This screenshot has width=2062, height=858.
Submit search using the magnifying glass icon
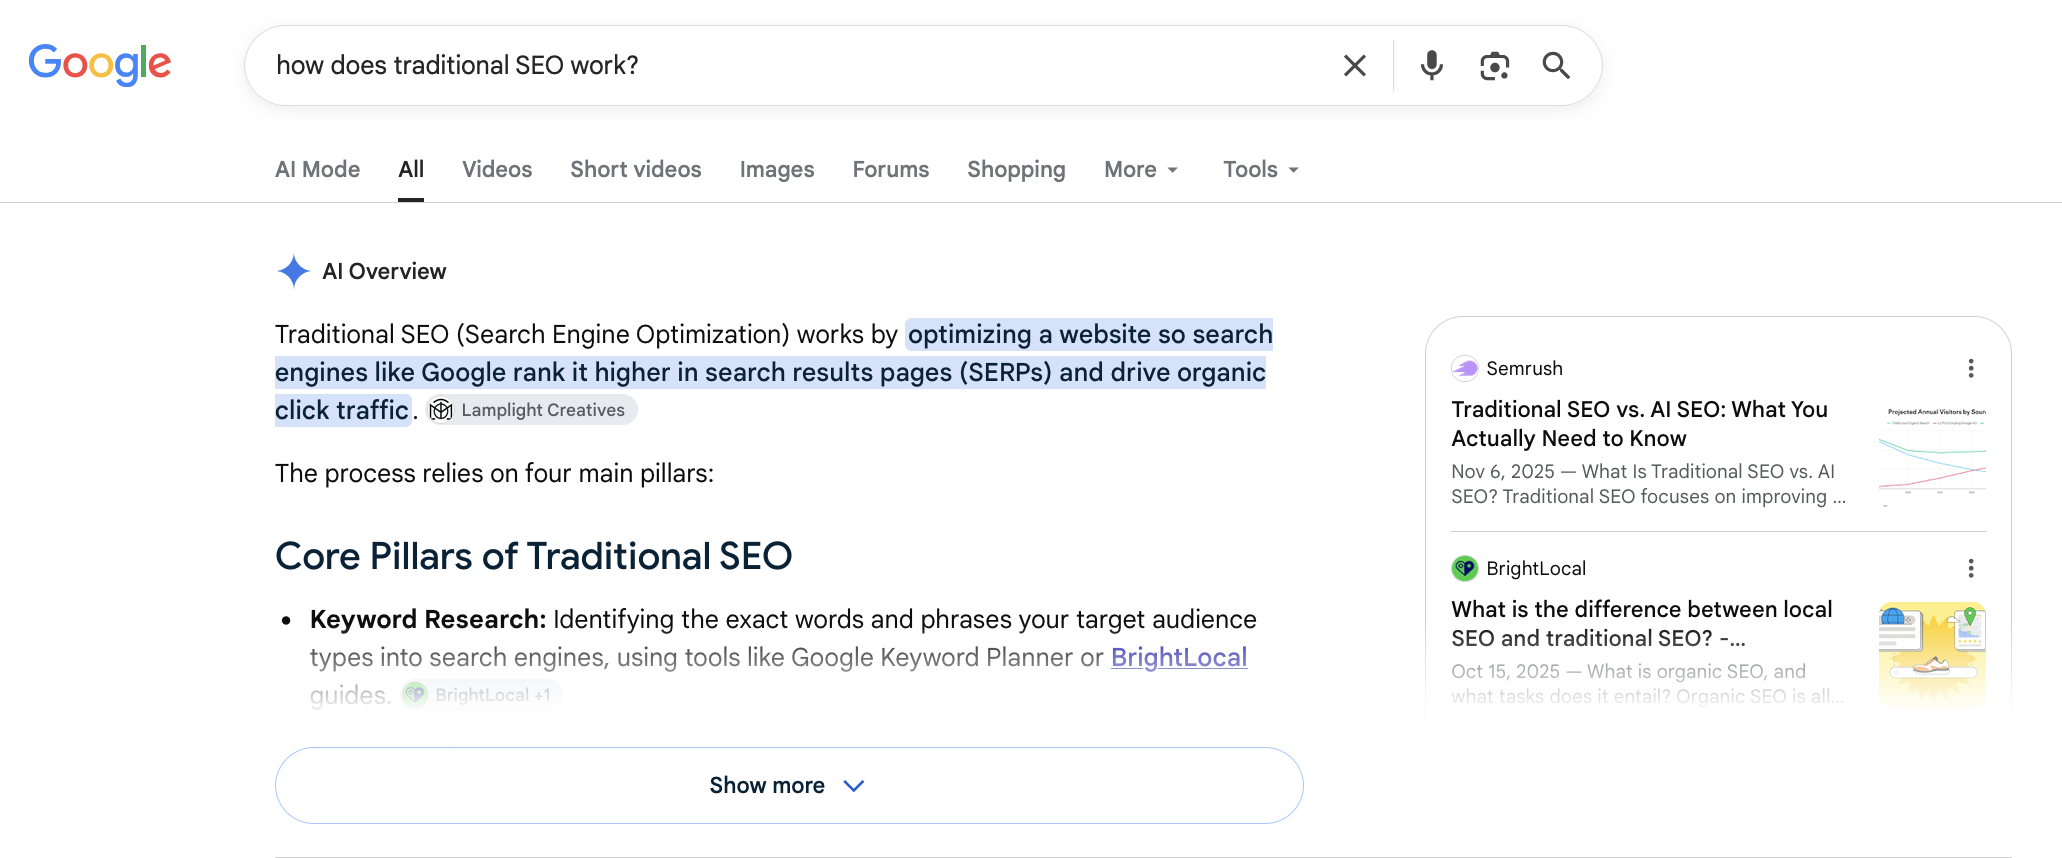(x=1556, y=66)
